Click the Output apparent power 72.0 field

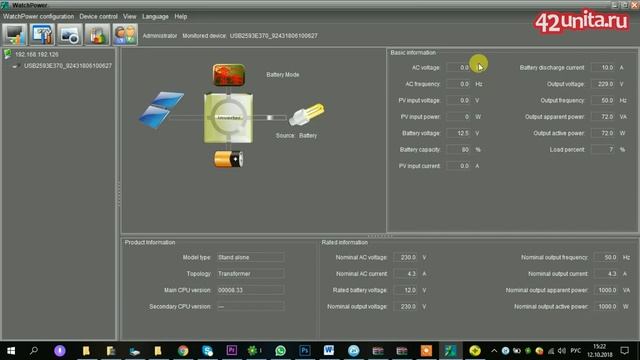tap(603, 117)
